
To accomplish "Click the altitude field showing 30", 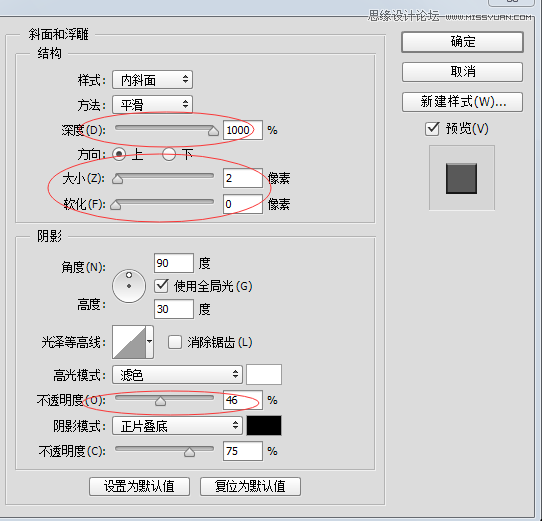I will [x=174, y=309].
